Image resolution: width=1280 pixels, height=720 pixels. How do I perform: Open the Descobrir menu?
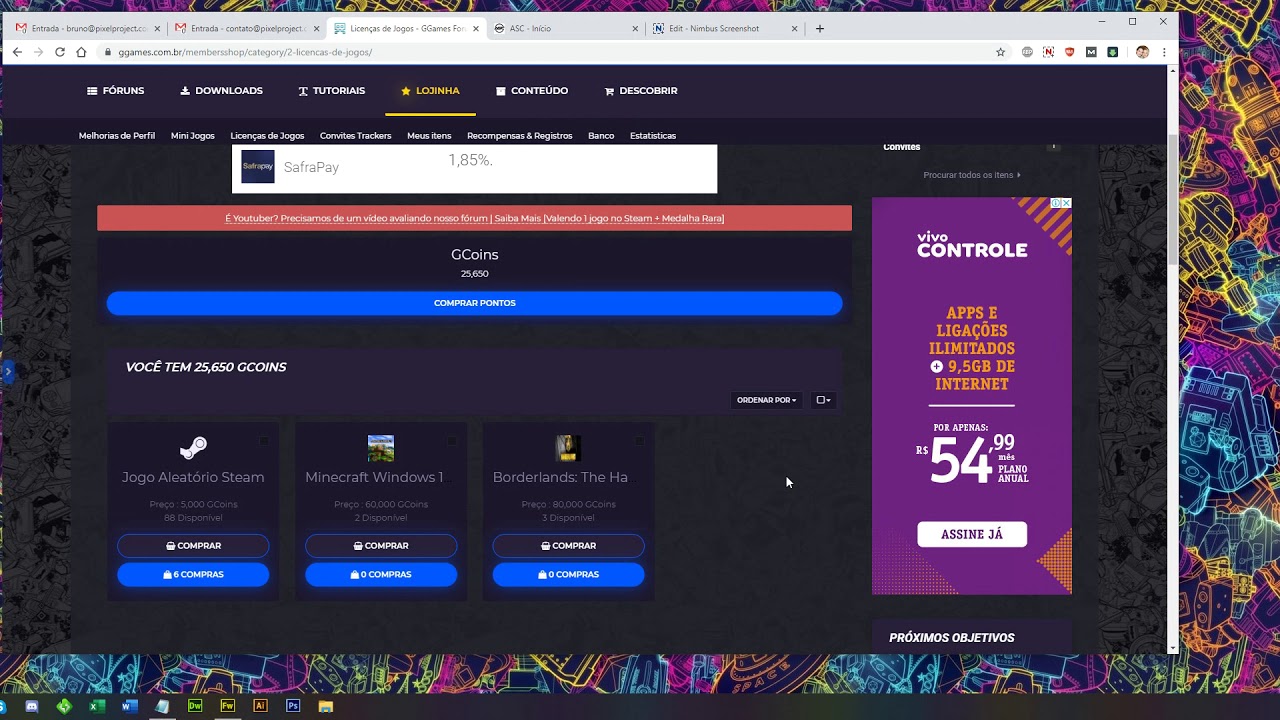click(641, 91)
